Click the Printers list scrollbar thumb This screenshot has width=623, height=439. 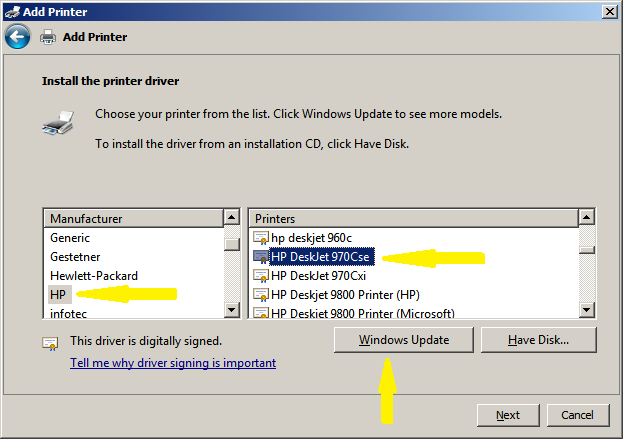pyautogui.click(x=586, y=249)
